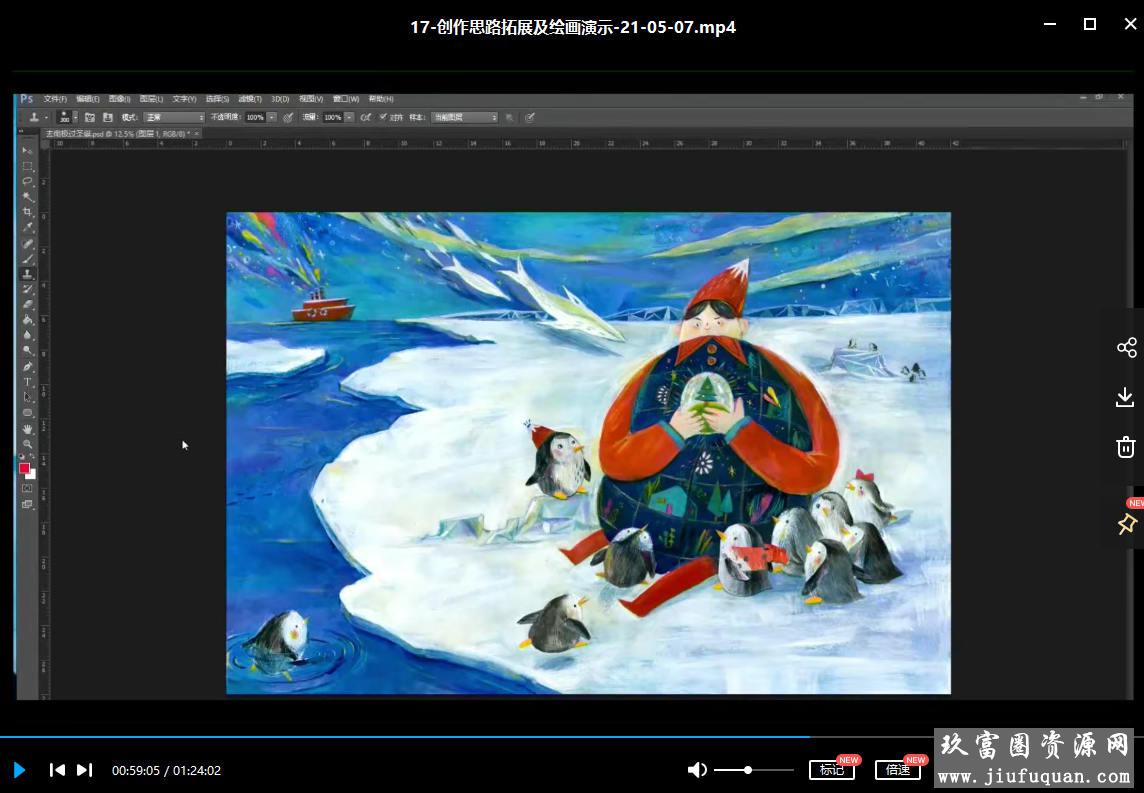The width and height of the screenshot is (1144, 793).
Task: Open the 文件(F) menu
Action: (55, 99)
